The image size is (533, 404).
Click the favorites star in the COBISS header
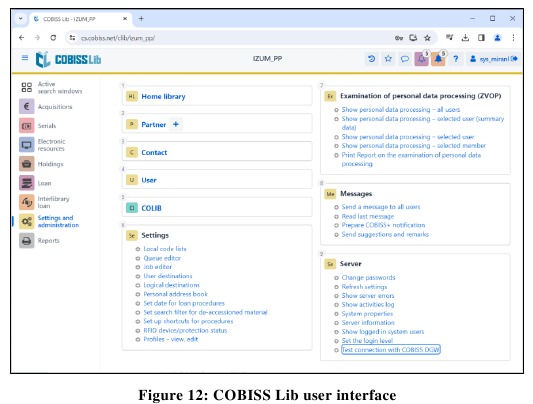coord(388,59)
